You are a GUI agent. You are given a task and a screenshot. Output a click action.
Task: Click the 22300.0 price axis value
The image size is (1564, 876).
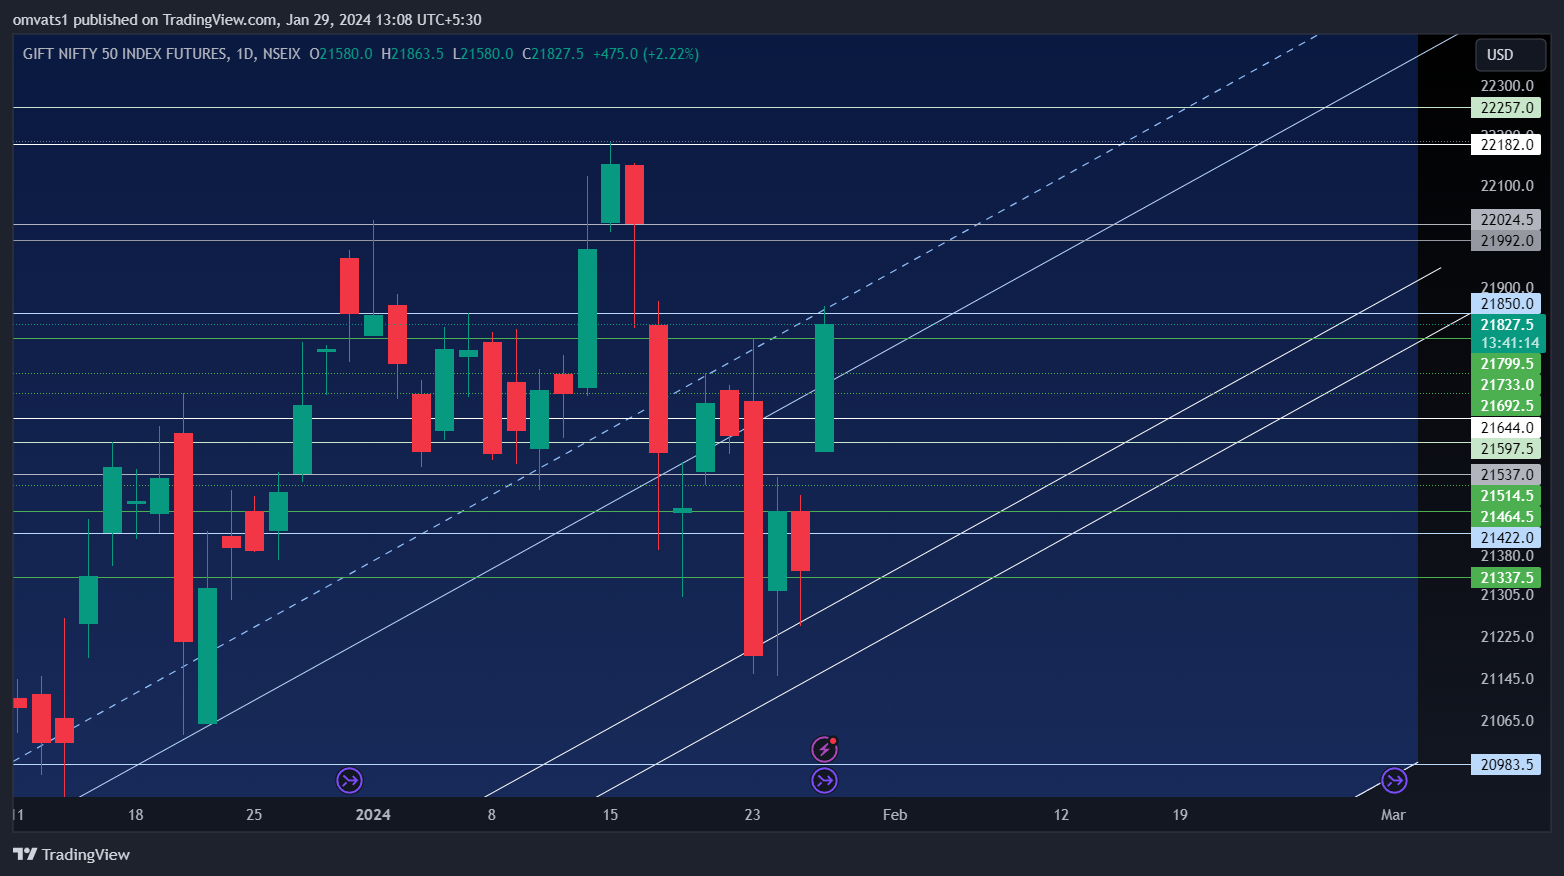click(x=1507, y=86)
